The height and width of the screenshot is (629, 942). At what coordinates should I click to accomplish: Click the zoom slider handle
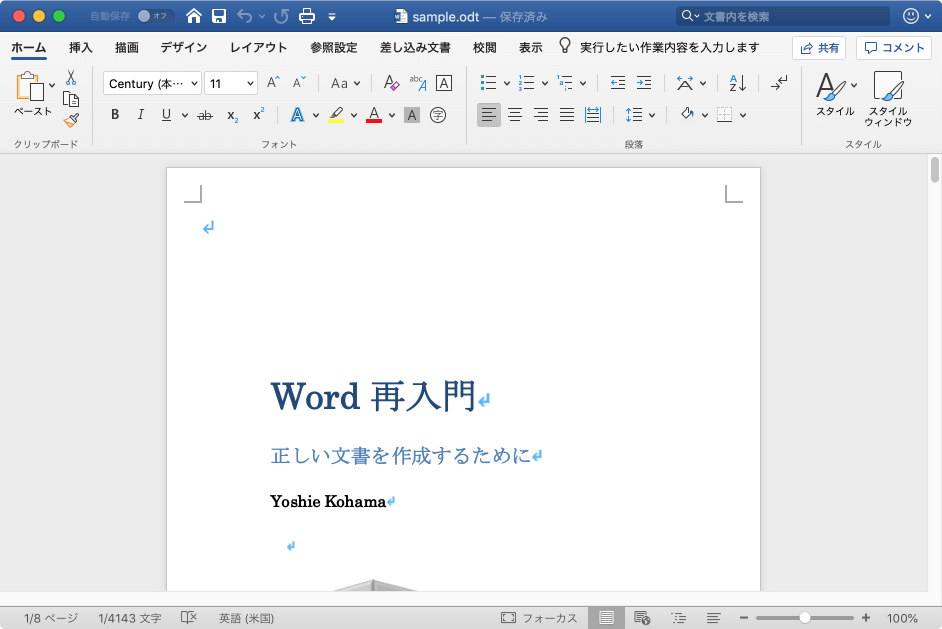coord(805,618)
